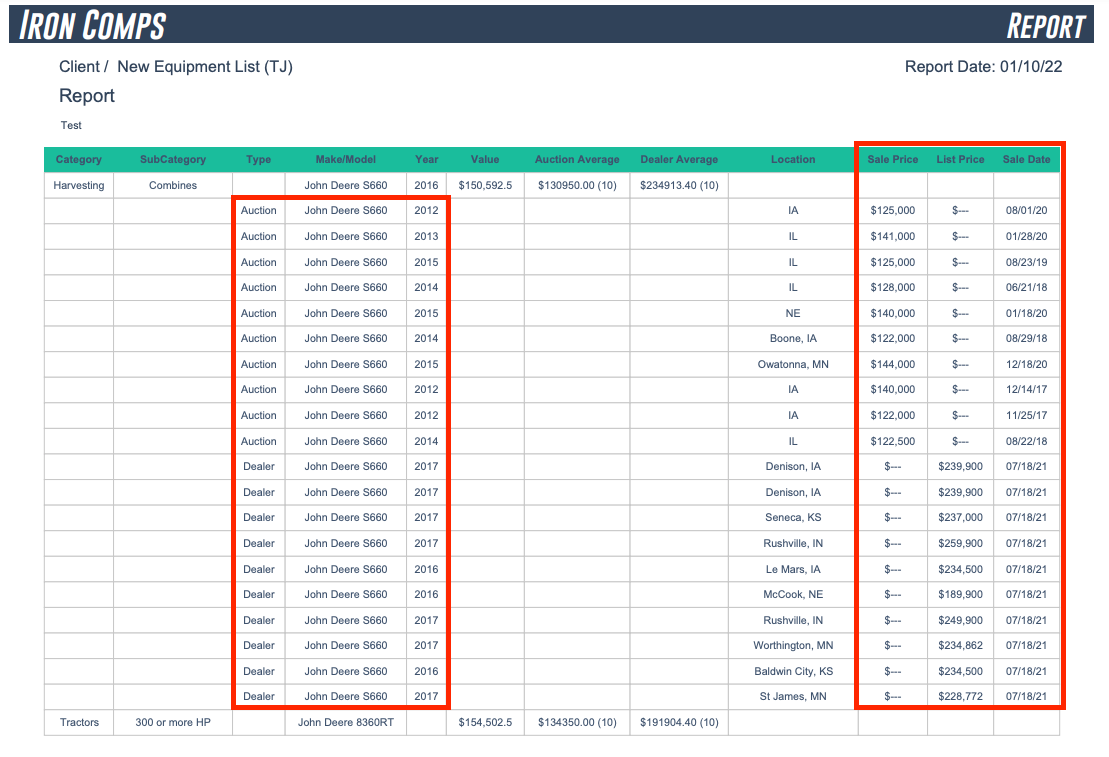Click the Value column header
The width and height of the screenshot is (1109, 757).
click(484, 159)
